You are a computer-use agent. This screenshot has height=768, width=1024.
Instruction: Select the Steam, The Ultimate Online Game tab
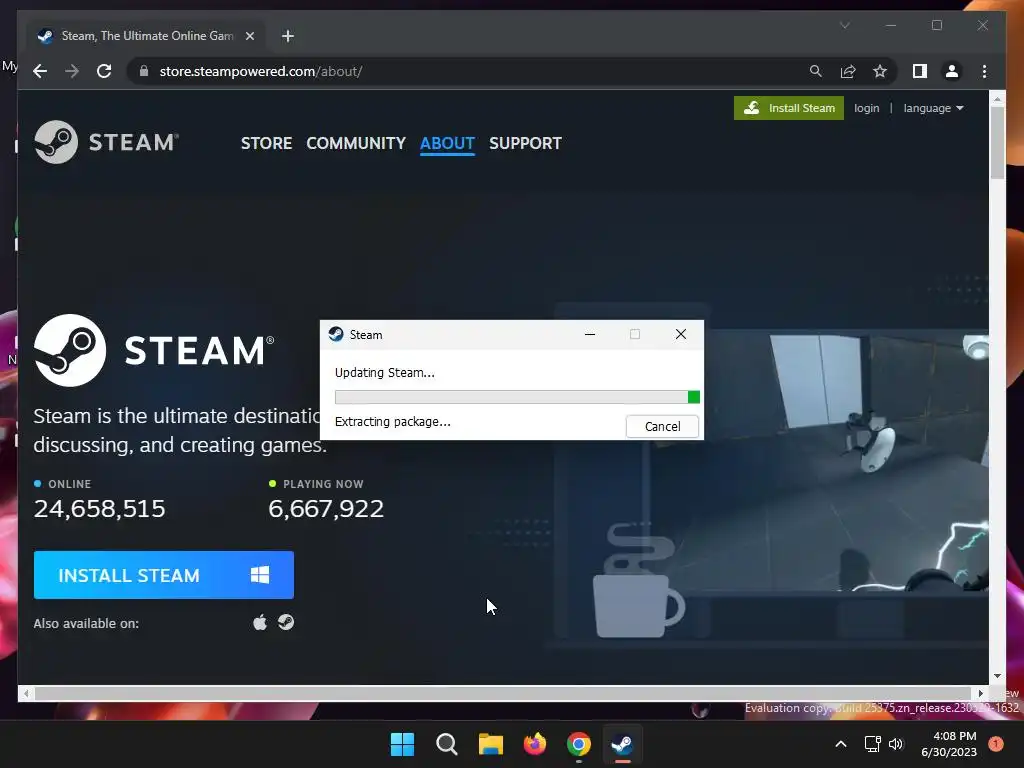146,36
